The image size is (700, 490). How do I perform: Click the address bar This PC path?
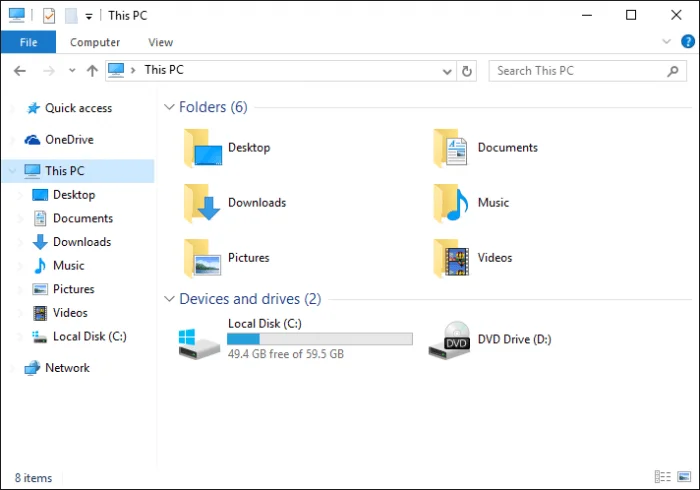[164, 70]
